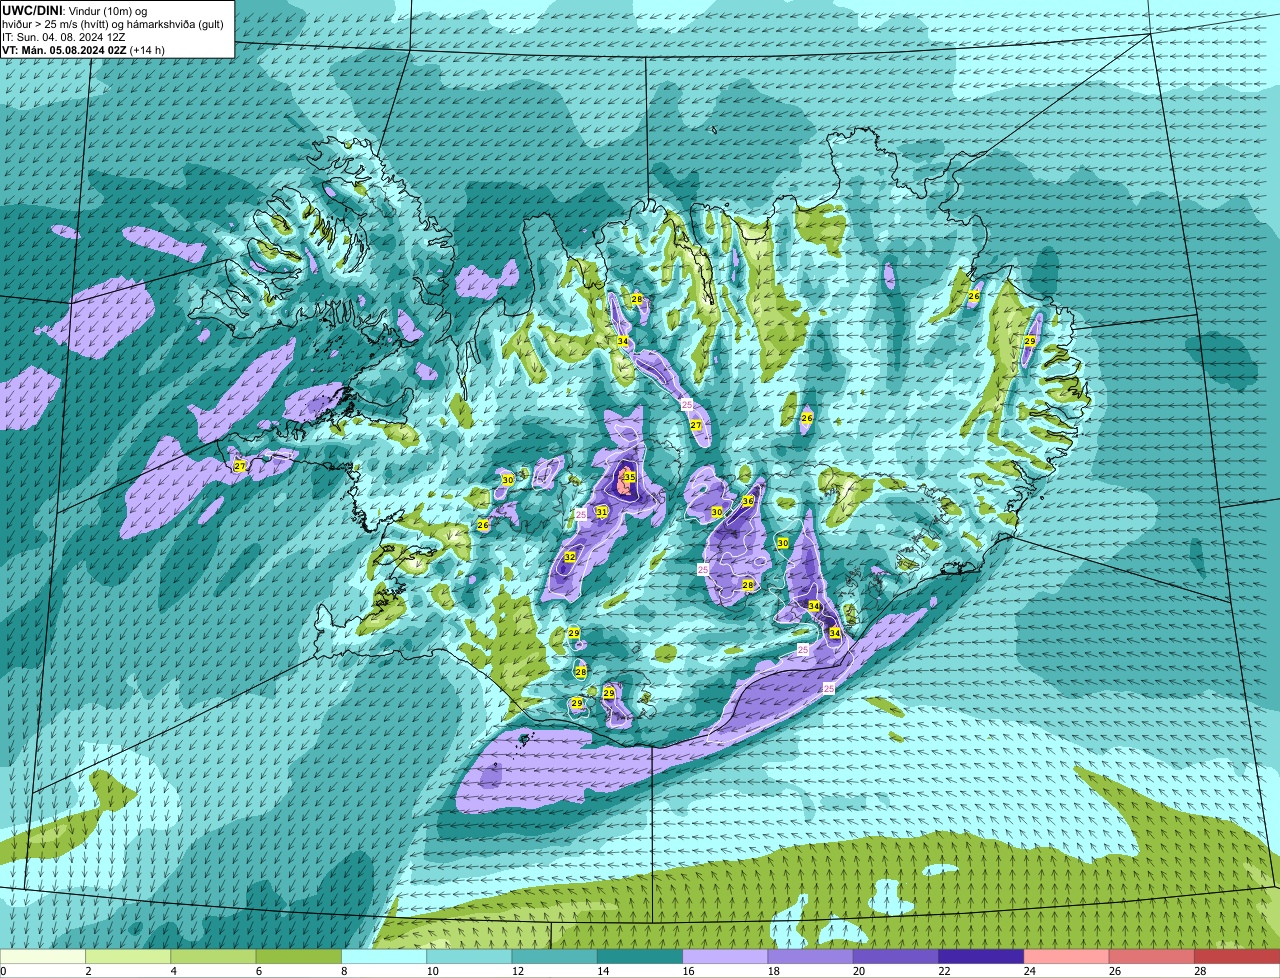
Task: Click the "2" tick label on color scale
Action: [x=88, y=971]
